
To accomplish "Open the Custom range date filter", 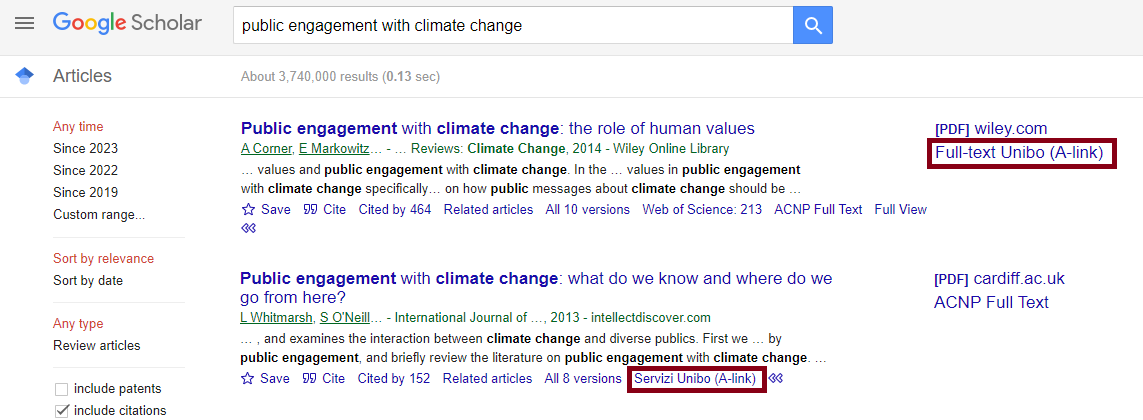I will pos(99,214).
